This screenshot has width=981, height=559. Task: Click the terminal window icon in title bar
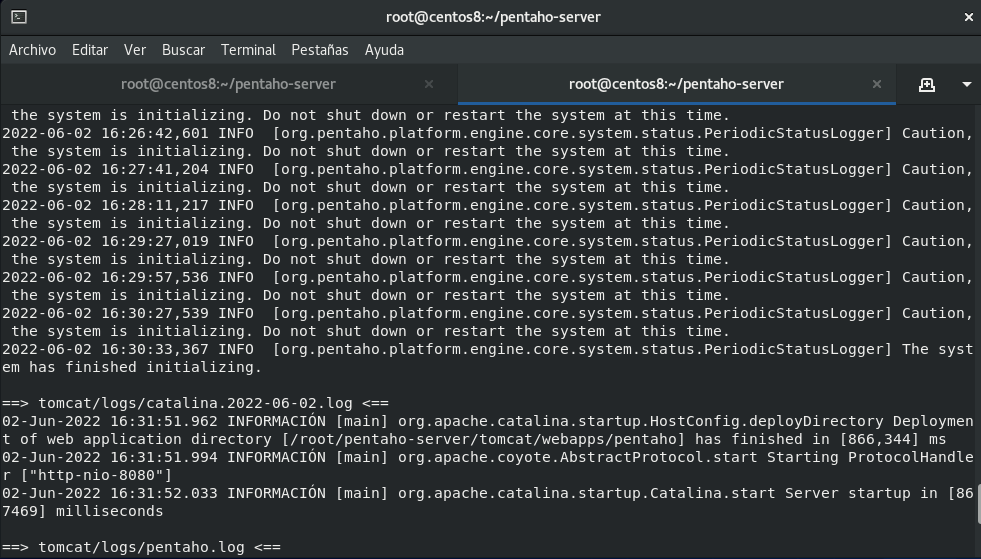point(19,17)
